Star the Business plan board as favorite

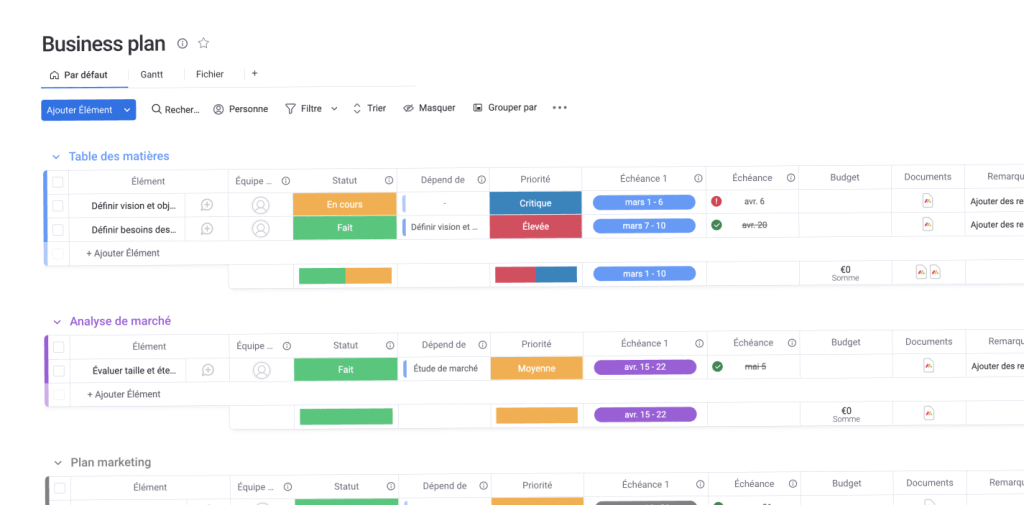pyautogui.click(x=203, y=43)
